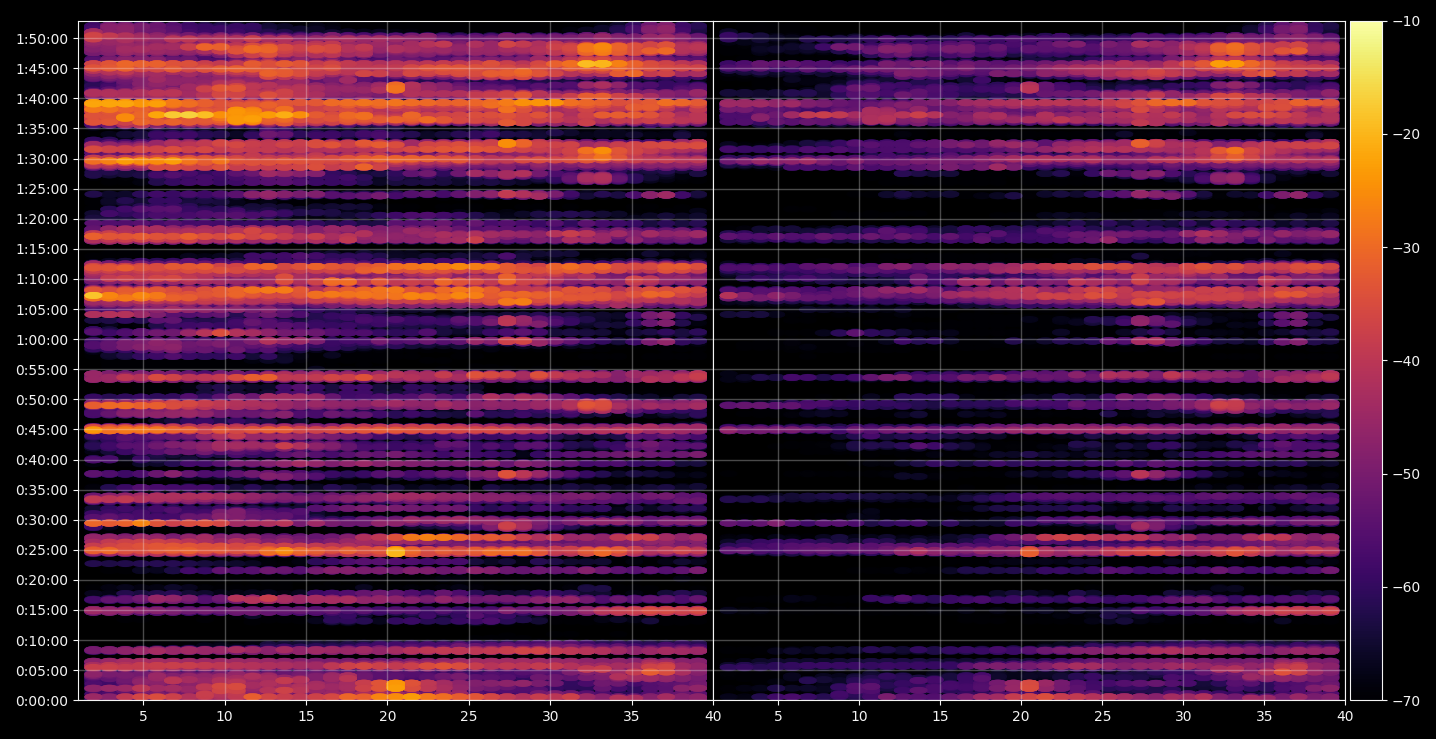This screenshot has width=1436, height=739.
Task: Click the −60 colorbar tick label
Action: (x=1405, y=587)
